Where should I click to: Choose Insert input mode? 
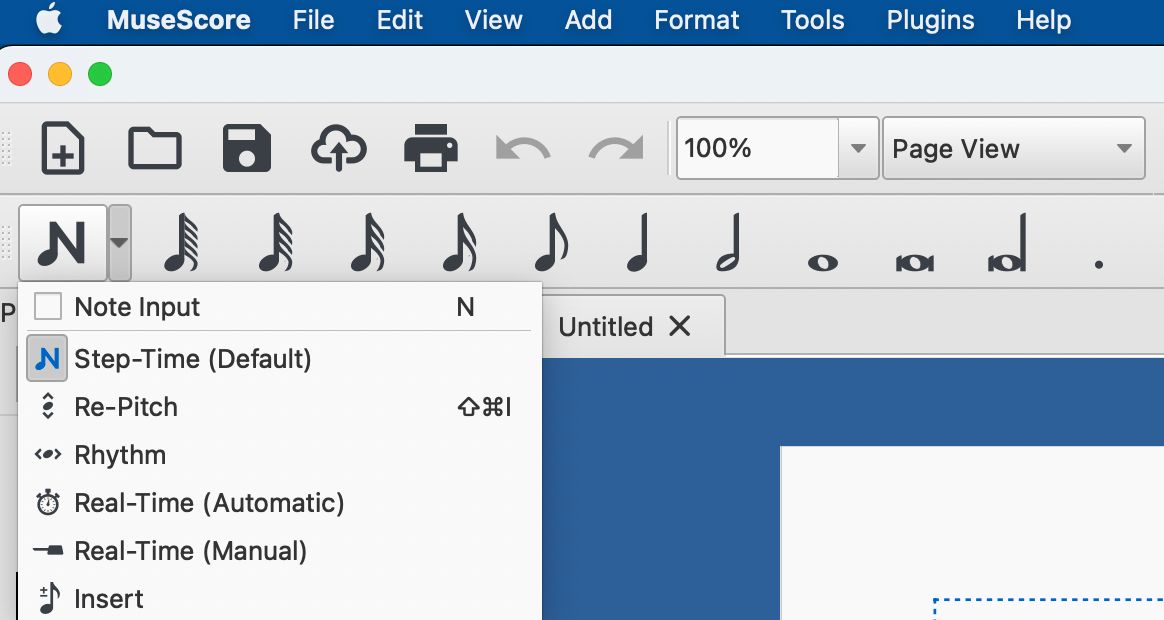[x=281, y=598]
